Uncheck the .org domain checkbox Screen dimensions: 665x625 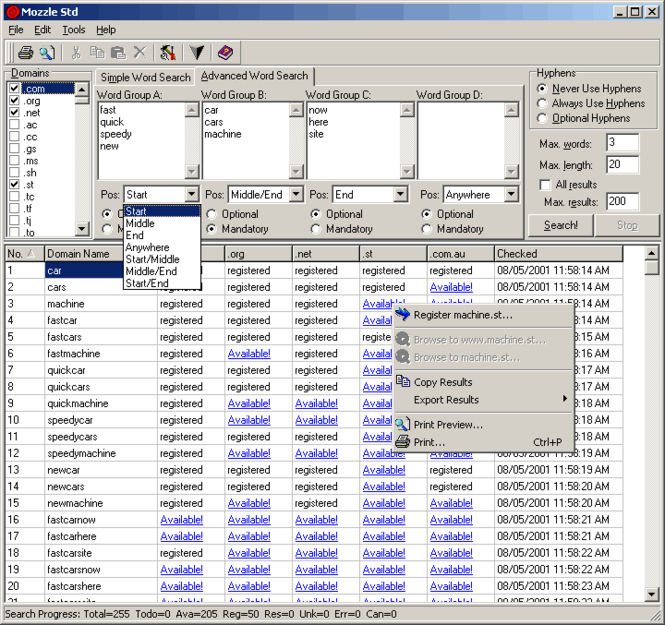14,101
